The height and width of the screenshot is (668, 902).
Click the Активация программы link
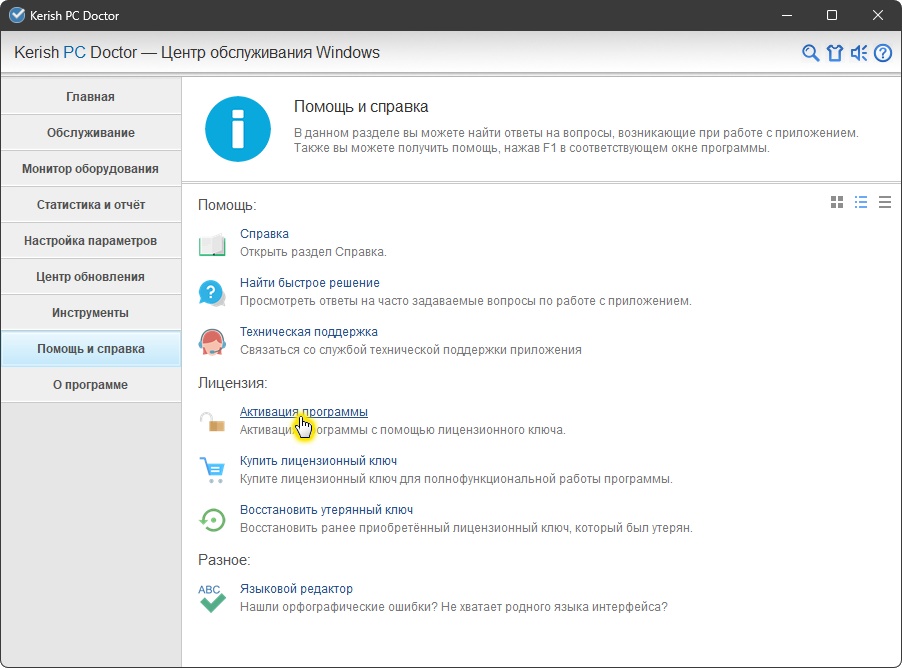(x=304, y=411)
